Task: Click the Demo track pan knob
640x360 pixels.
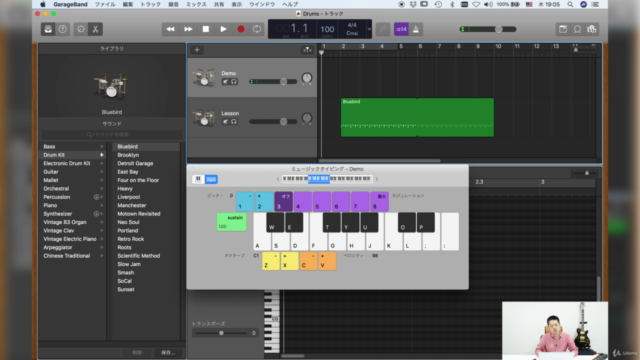Action: 307,78
